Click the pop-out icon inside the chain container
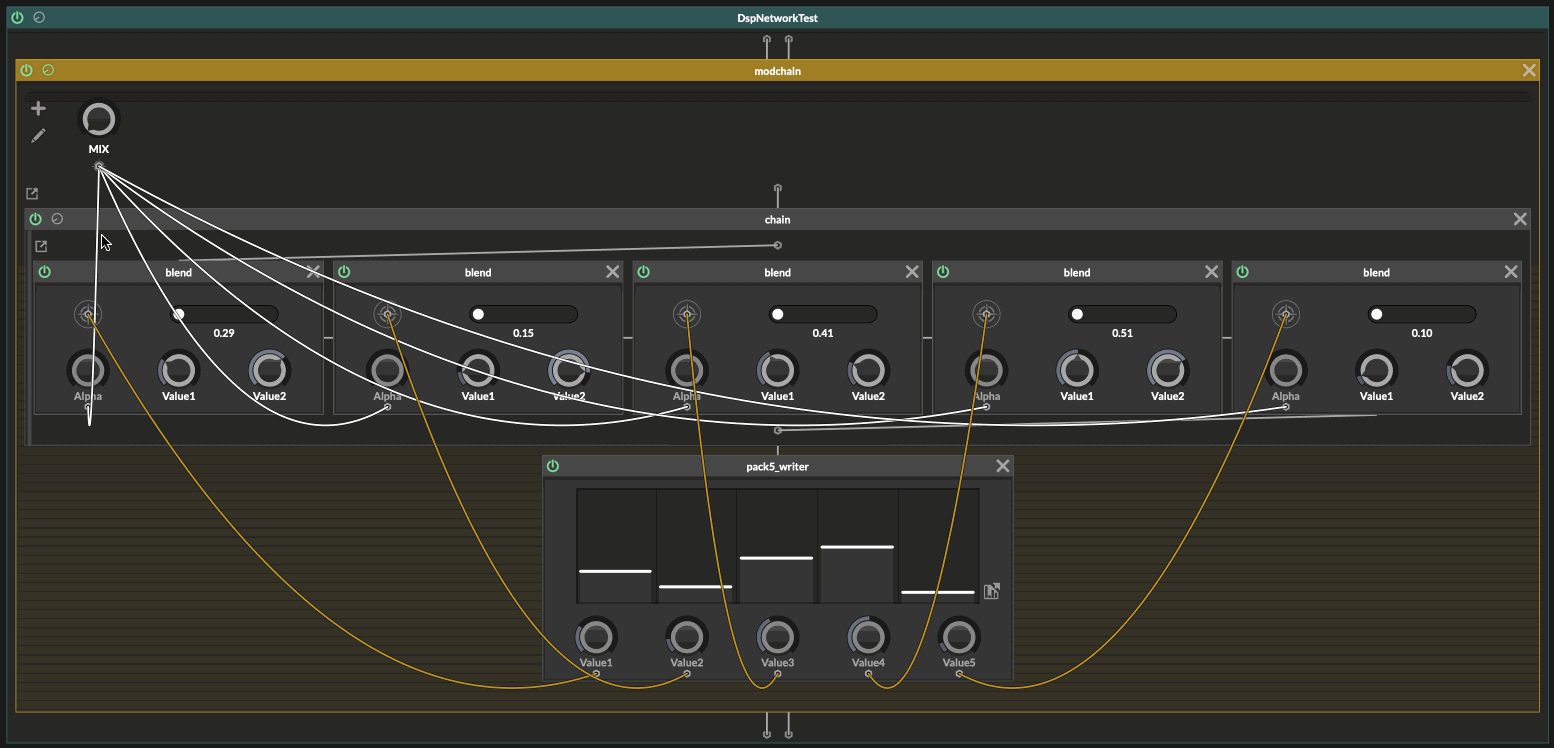 (41, 246)
